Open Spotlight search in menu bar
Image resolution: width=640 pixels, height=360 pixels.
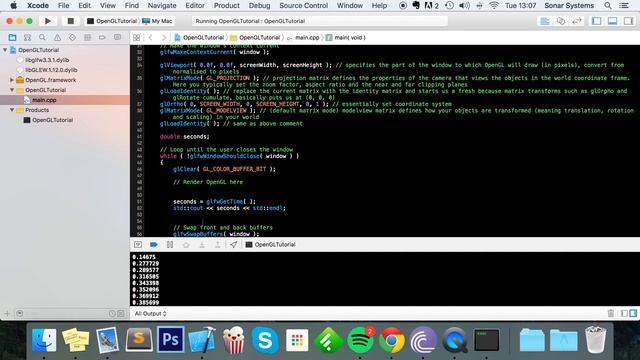[608, 6]
